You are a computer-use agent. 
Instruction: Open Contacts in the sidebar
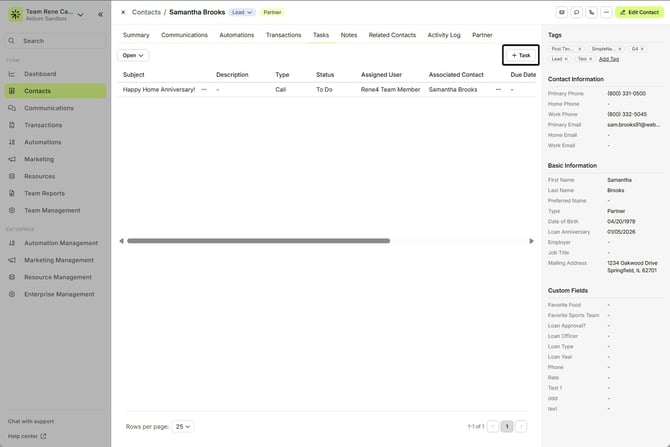tap(56, 91)
